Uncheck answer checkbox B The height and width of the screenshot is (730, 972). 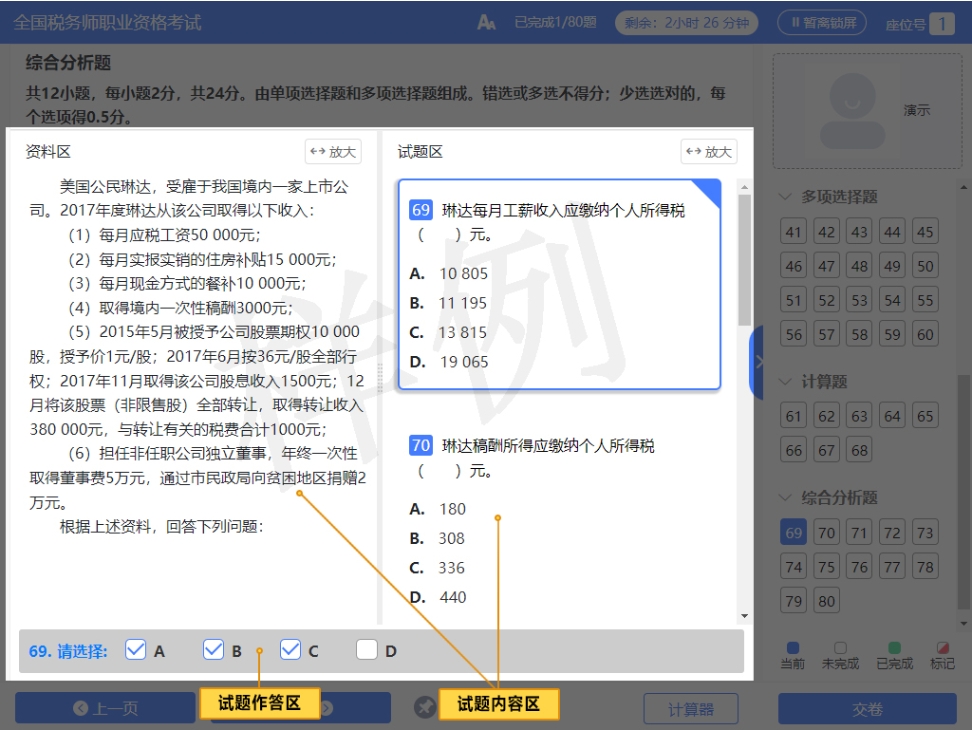[213, 650]
